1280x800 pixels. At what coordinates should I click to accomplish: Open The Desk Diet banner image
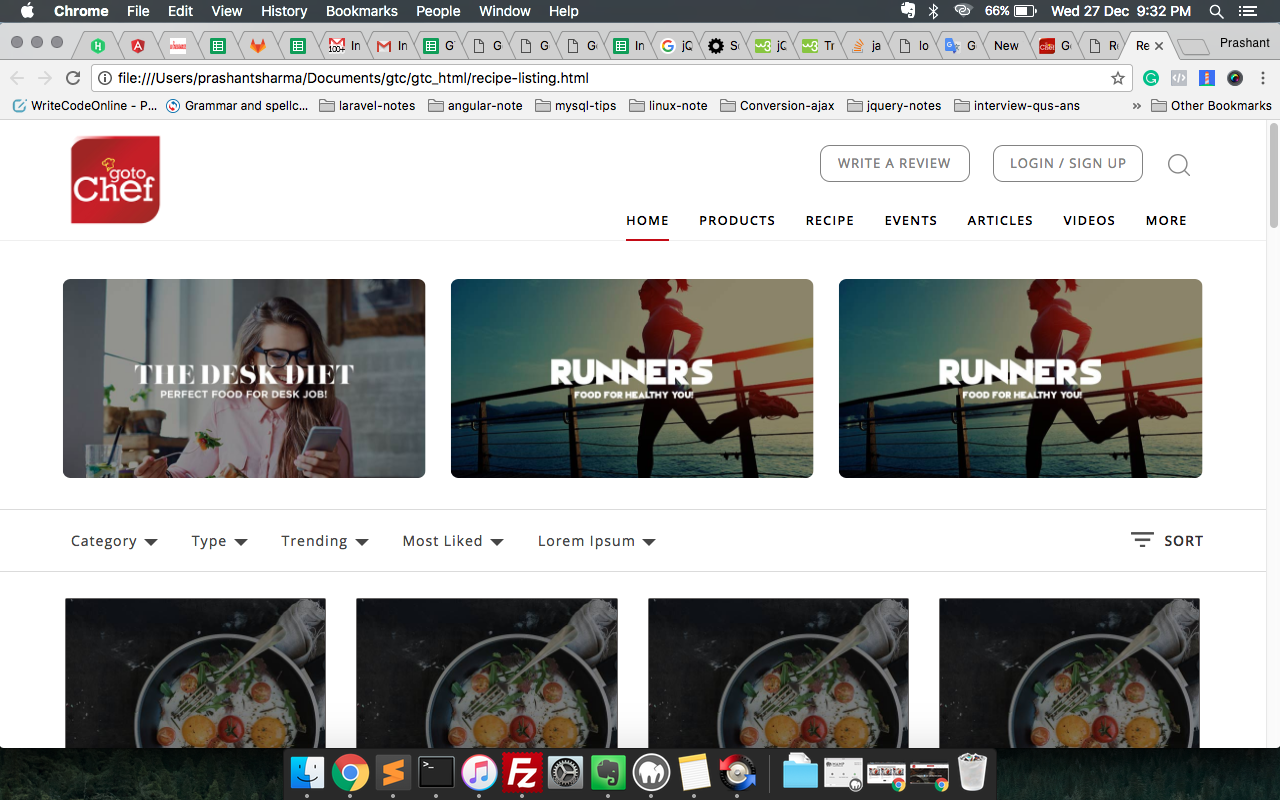[x=244, y=378]
